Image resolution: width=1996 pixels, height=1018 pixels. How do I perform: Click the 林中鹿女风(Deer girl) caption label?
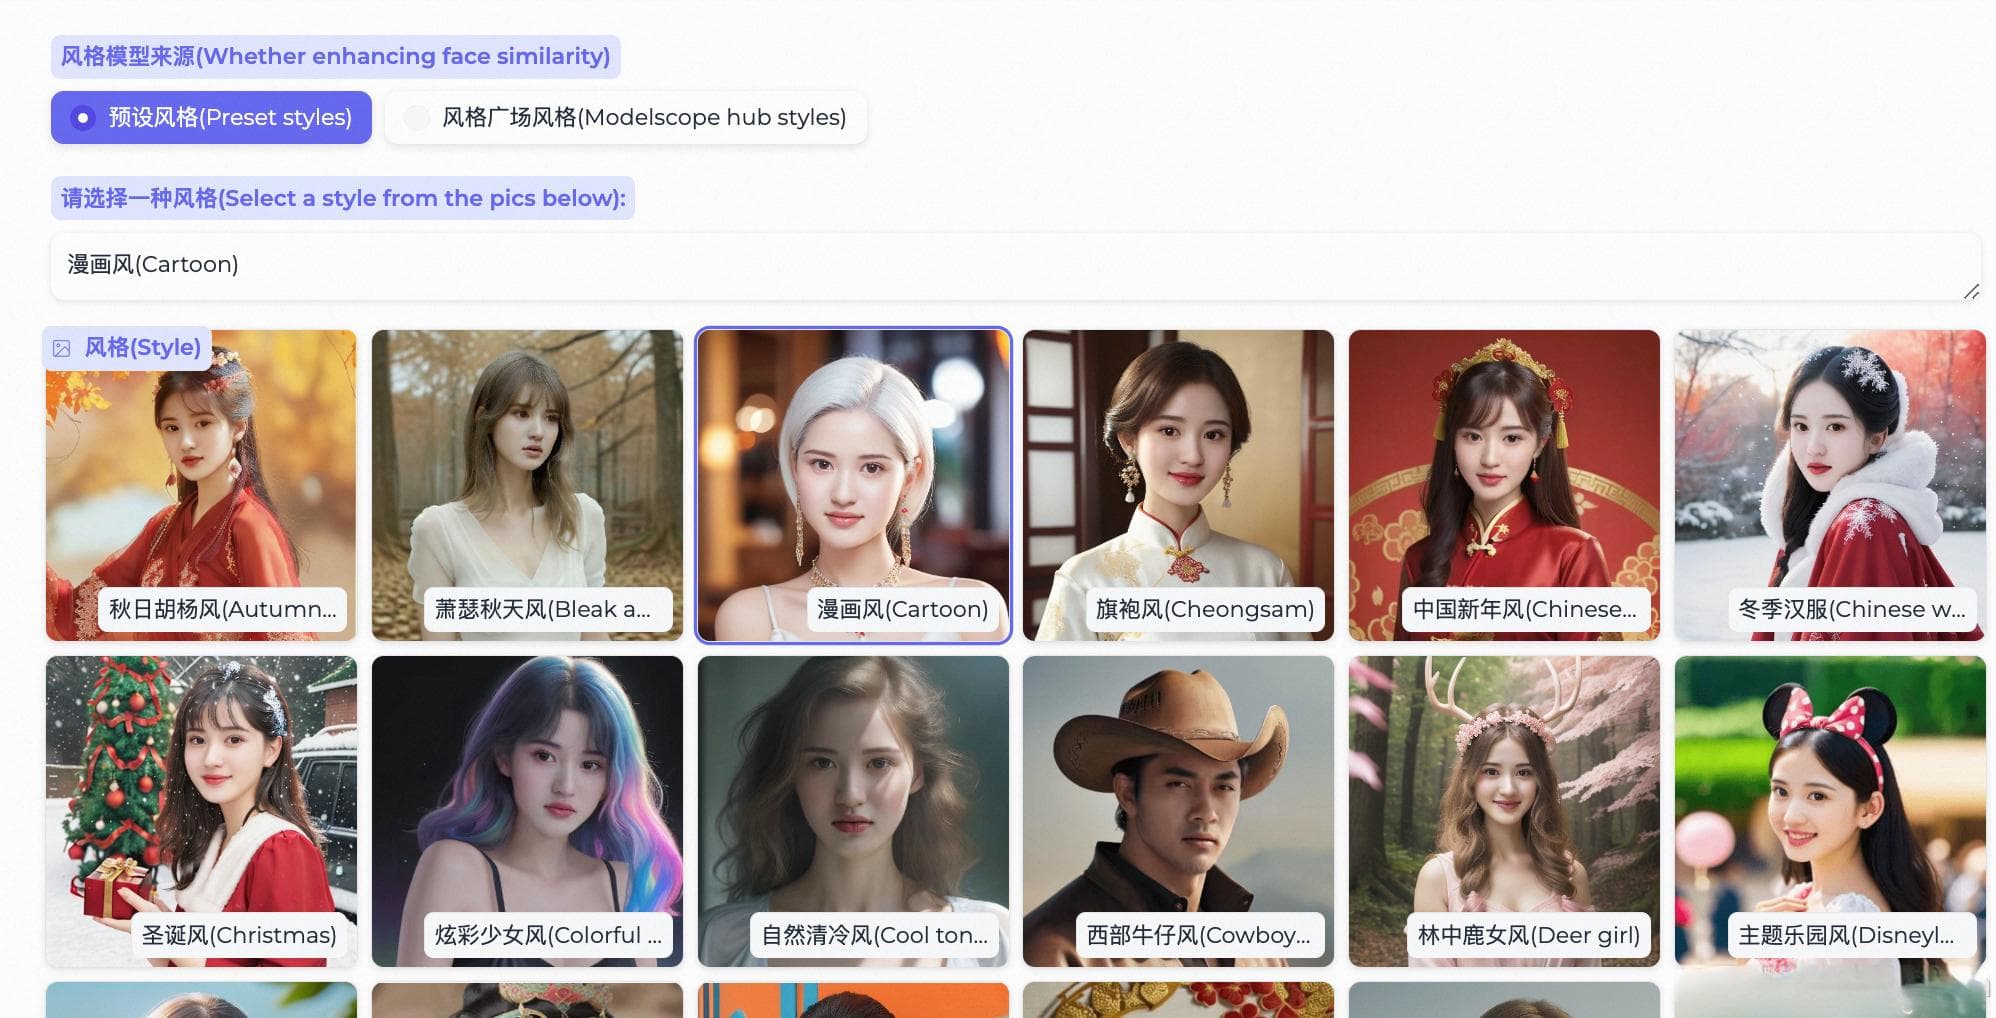[1528, 935]
